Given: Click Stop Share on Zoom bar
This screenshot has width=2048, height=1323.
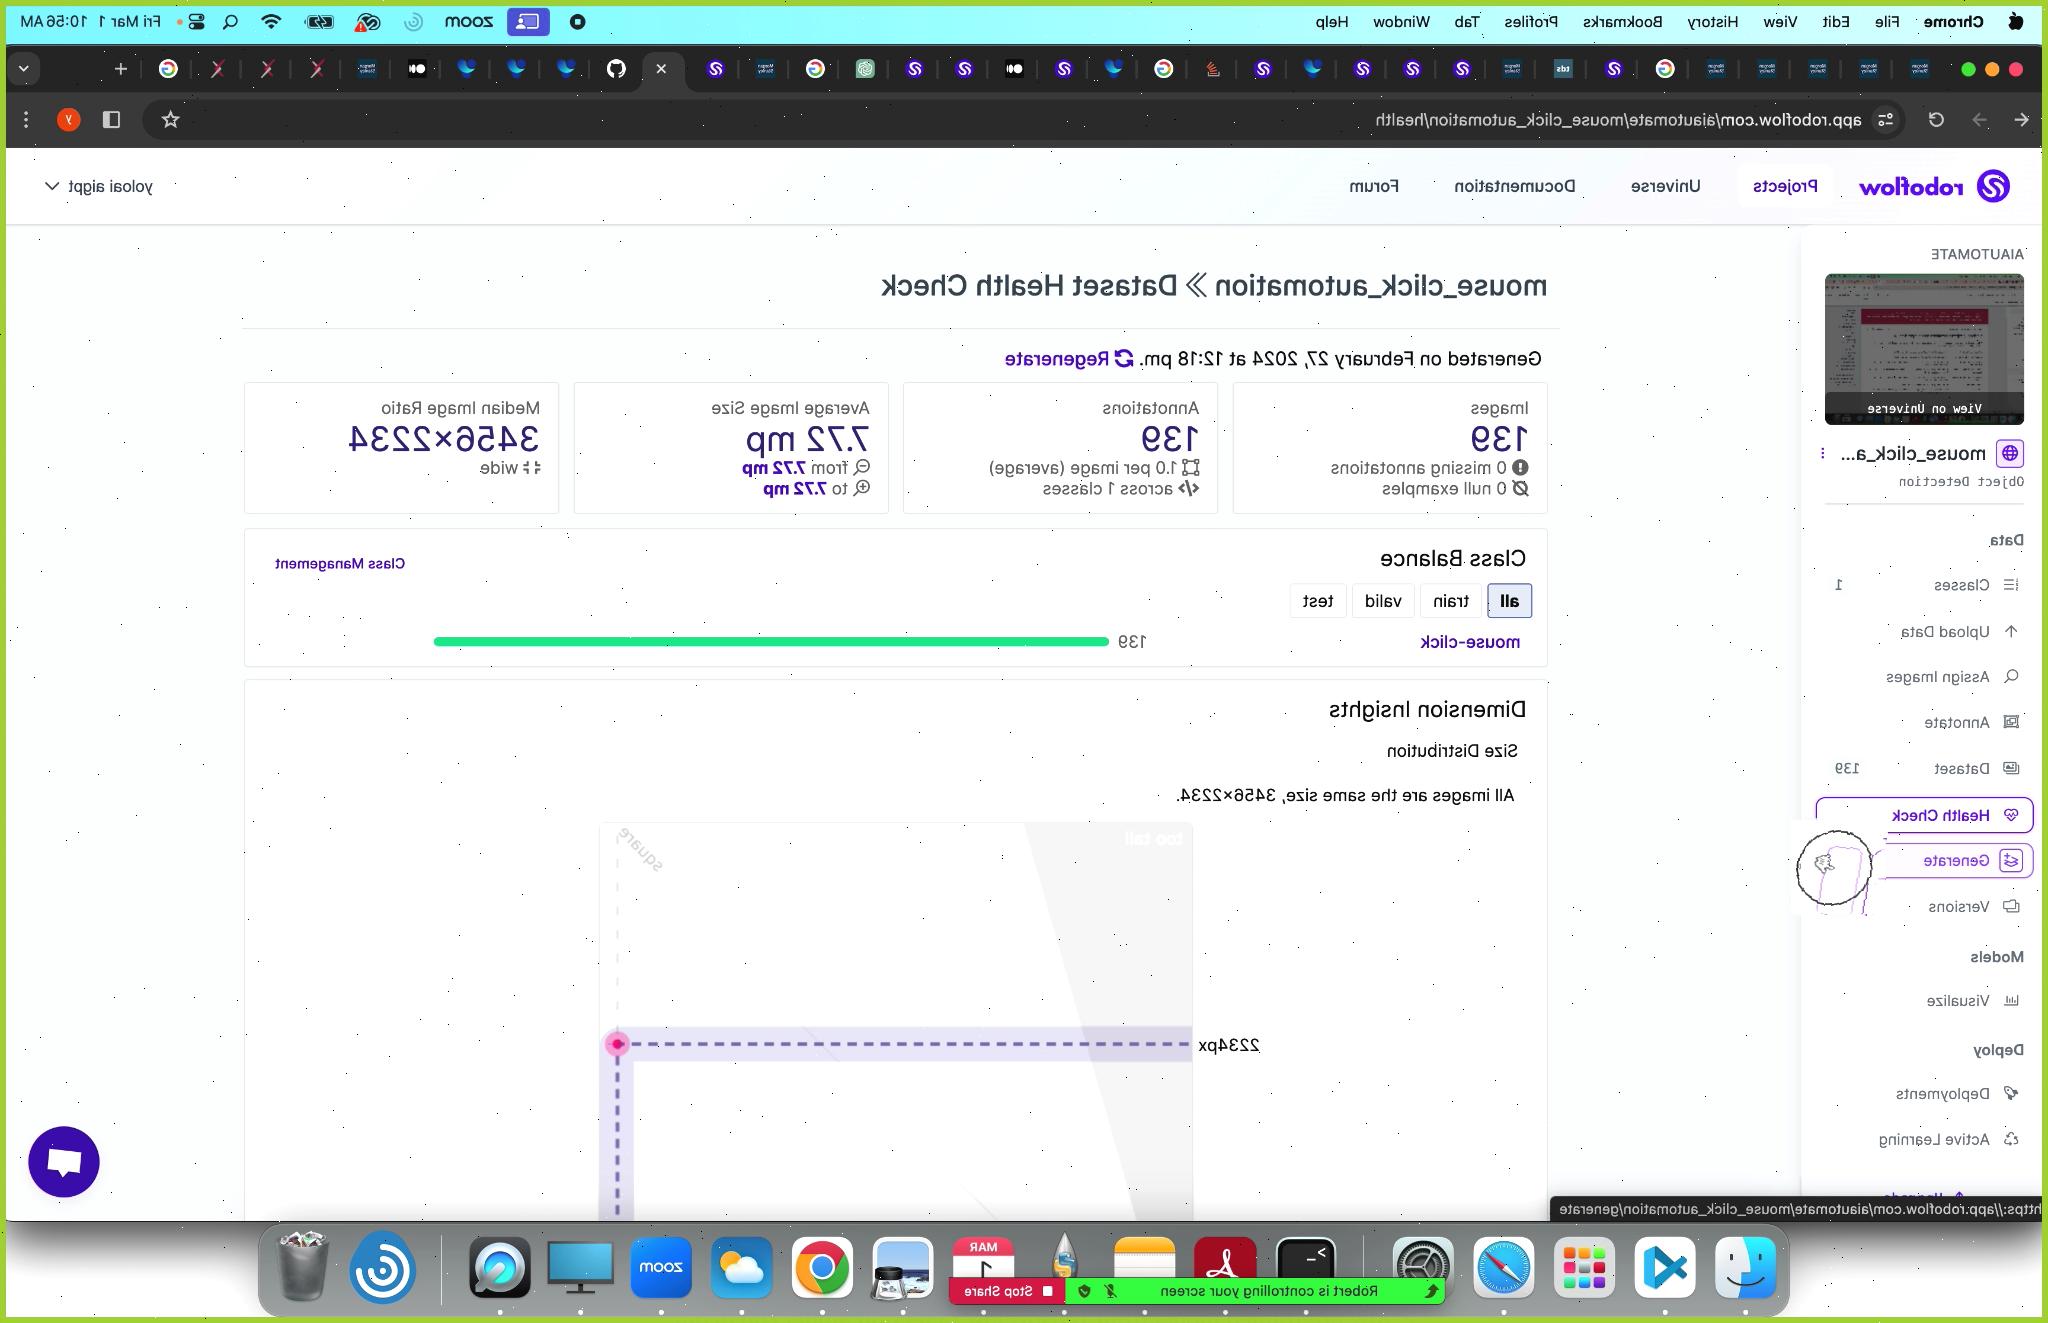Looking at the screenshot, I should pos(1009,1291).
